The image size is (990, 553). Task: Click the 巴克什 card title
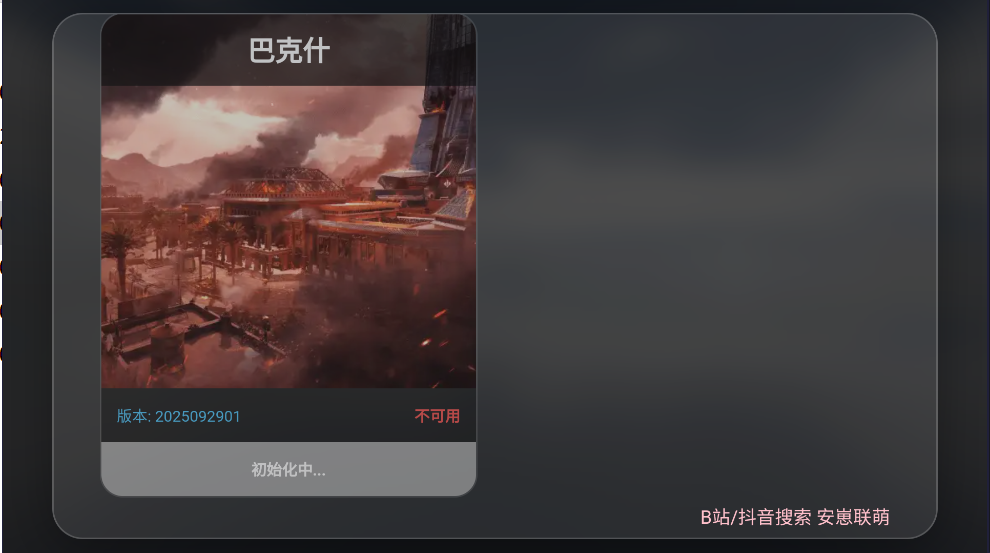tap(289, 51)
